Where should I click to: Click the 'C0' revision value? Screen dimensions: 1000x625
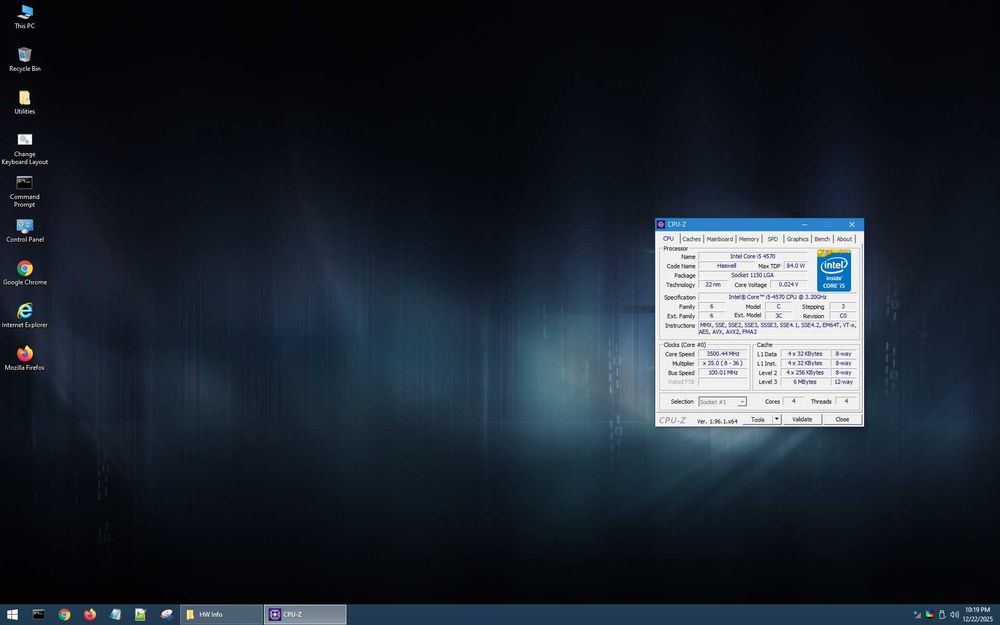pos(842,316)
